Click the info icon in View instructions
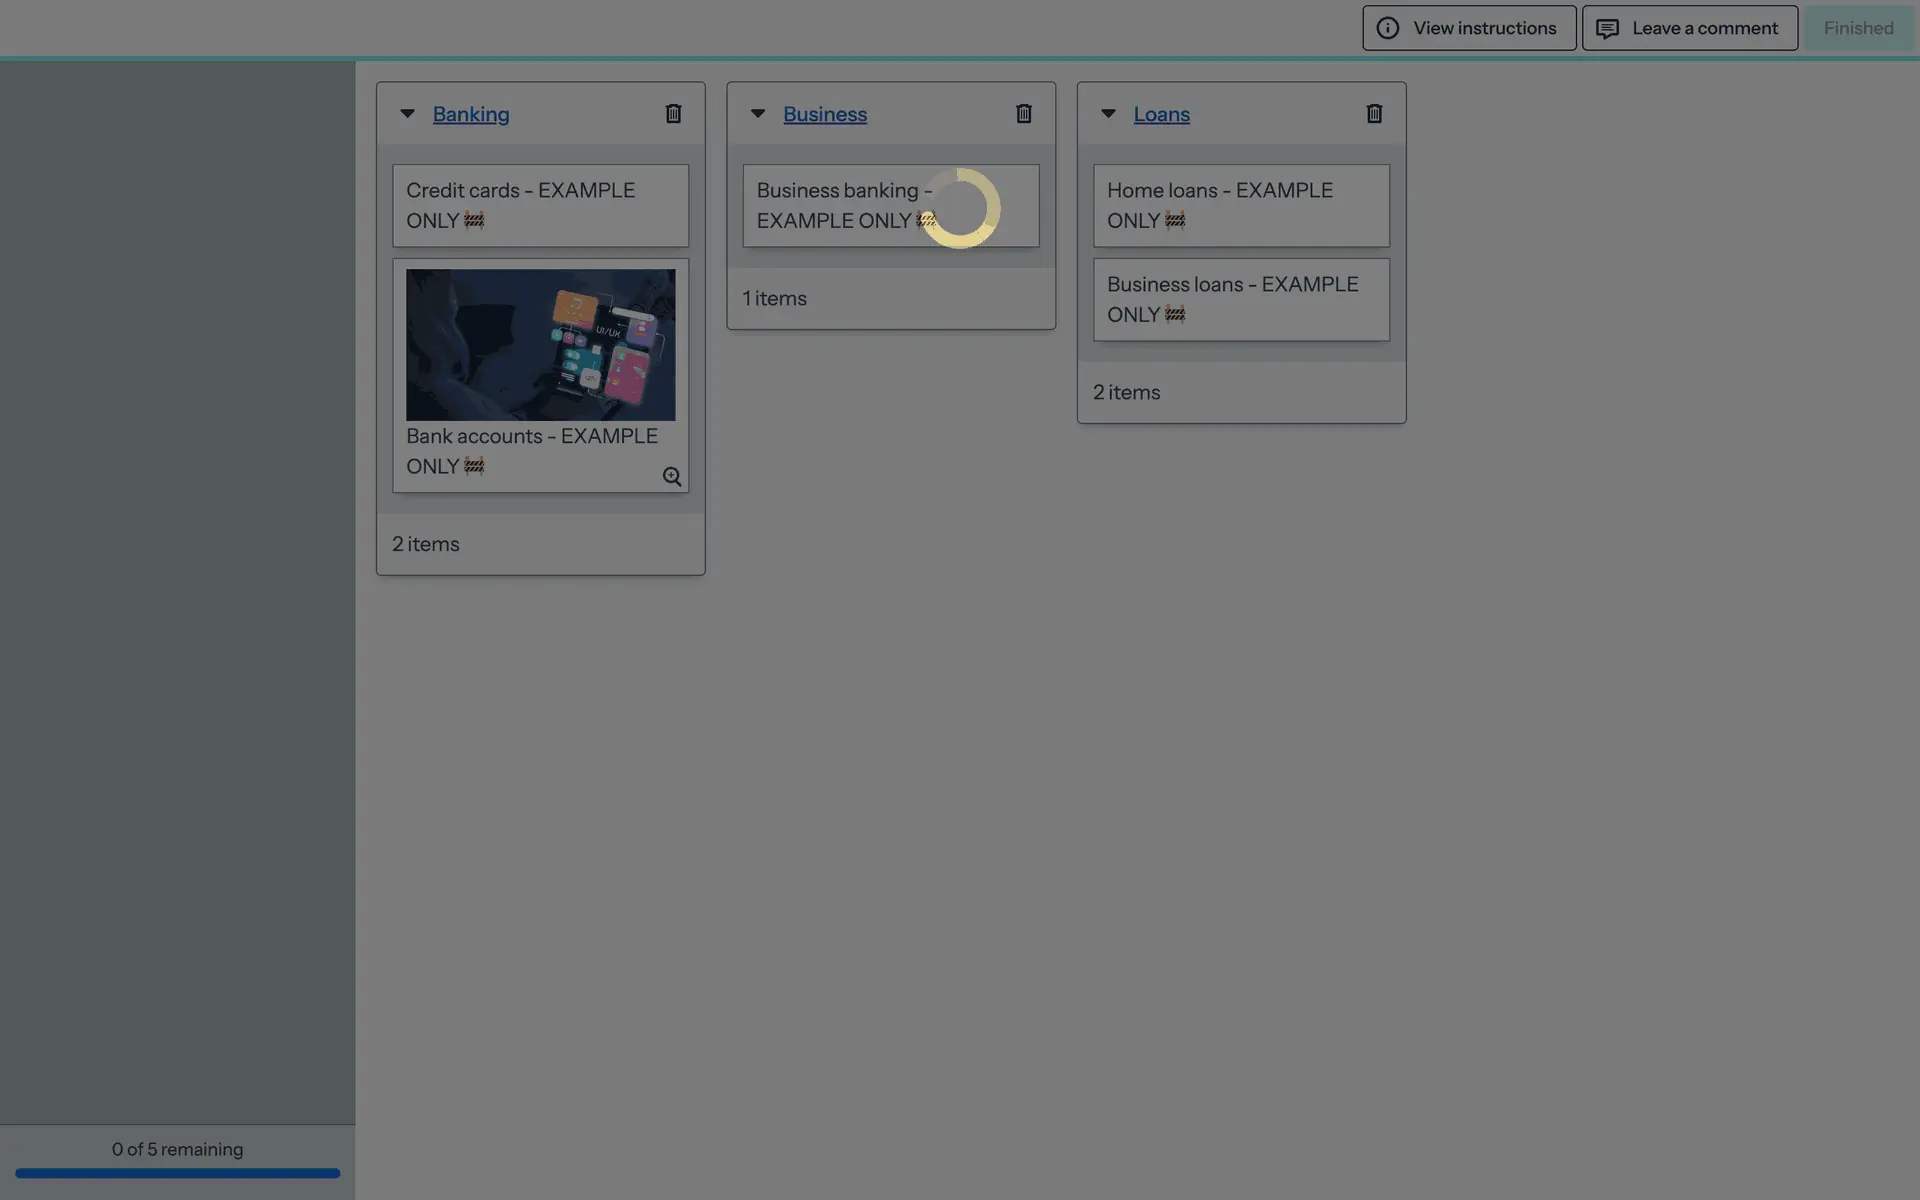 pos(1387,28)
